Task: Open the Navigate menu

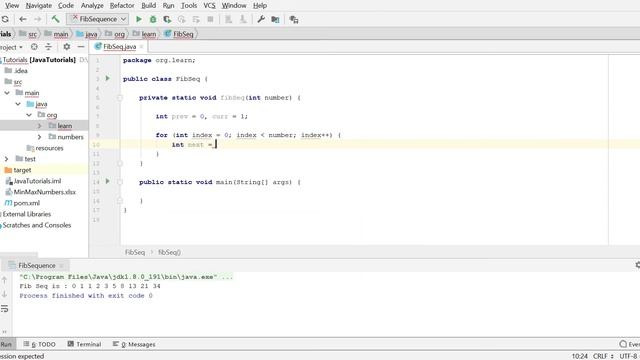Action: coord(39,6)
